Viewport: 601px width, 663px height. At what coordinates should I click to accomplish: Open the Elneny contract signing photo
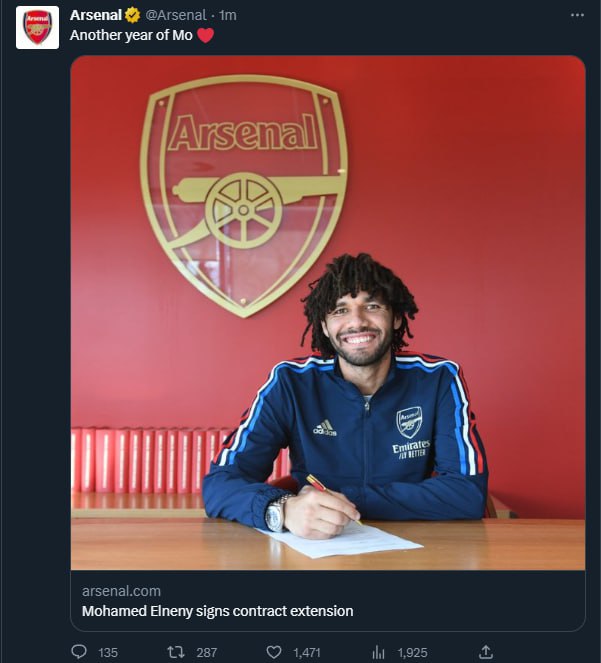(x=327, y=312)
